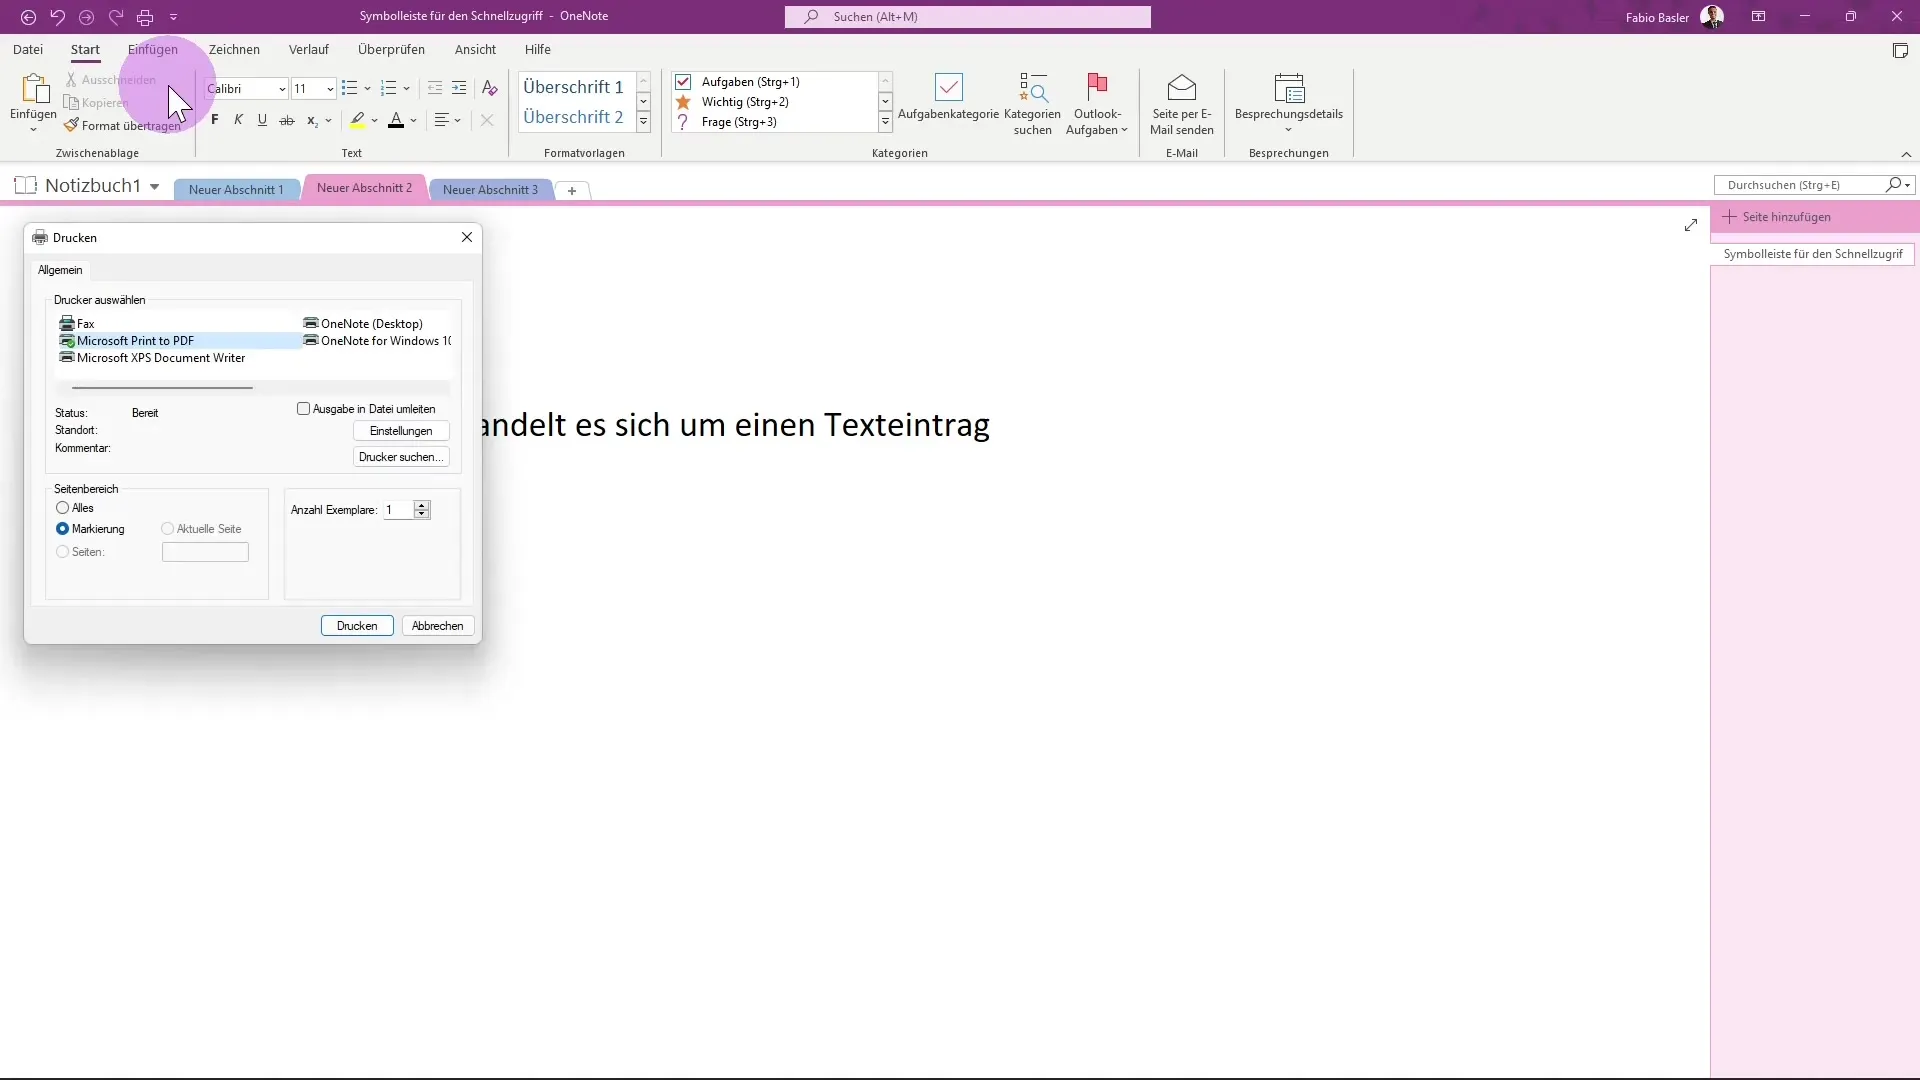Expand the Kategorien tags gallery

[885, 122]
